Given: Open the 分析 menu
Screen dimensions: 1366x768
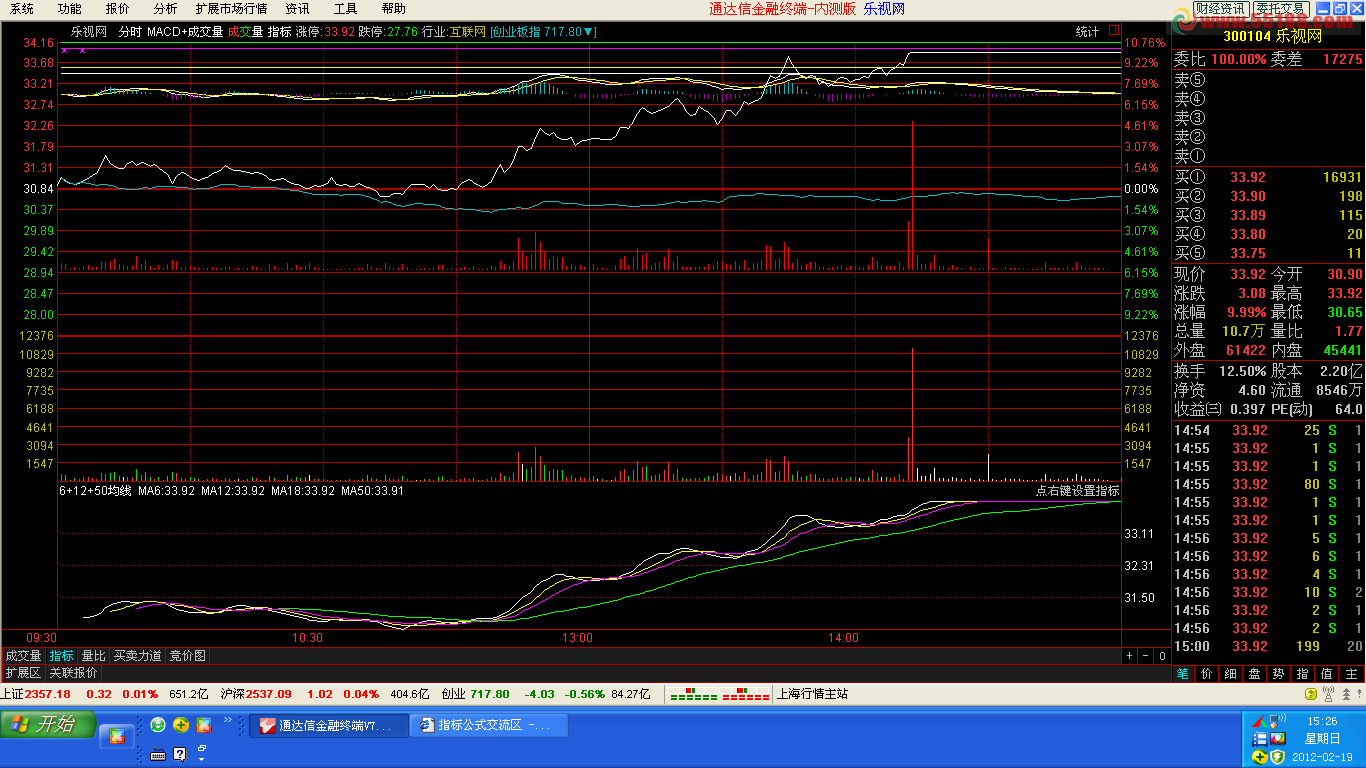Looking at the screenshot, I should [x=165, y=9].
